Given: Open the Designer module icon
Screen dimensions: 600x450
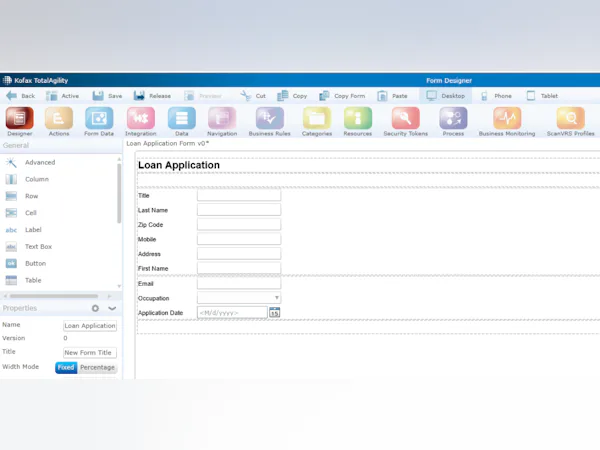Looking at the screenshot, I should (x=20, y=118).
